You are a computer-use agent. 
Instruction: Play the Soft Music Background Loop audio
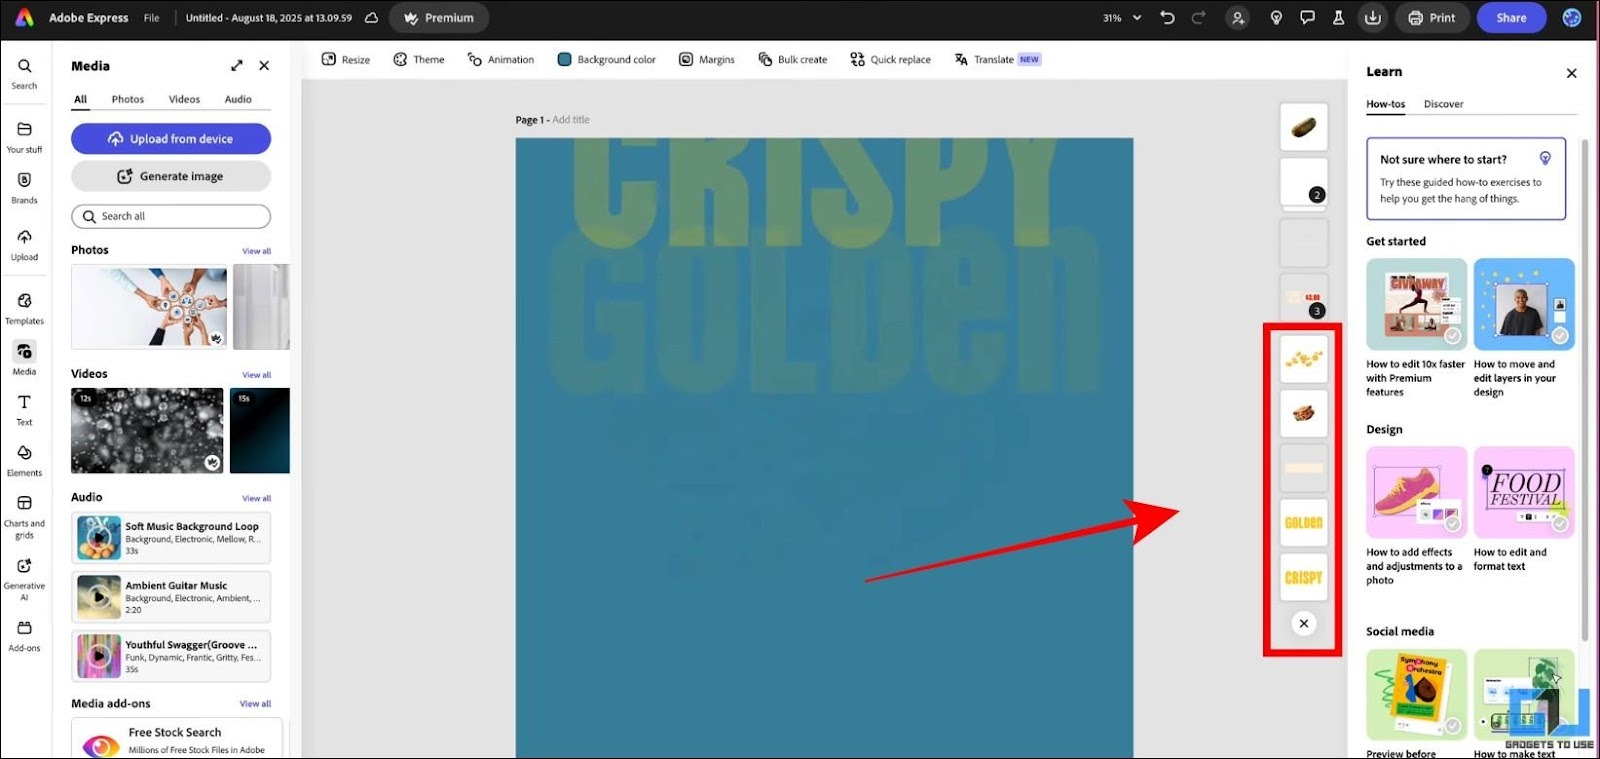coord(99,538)
